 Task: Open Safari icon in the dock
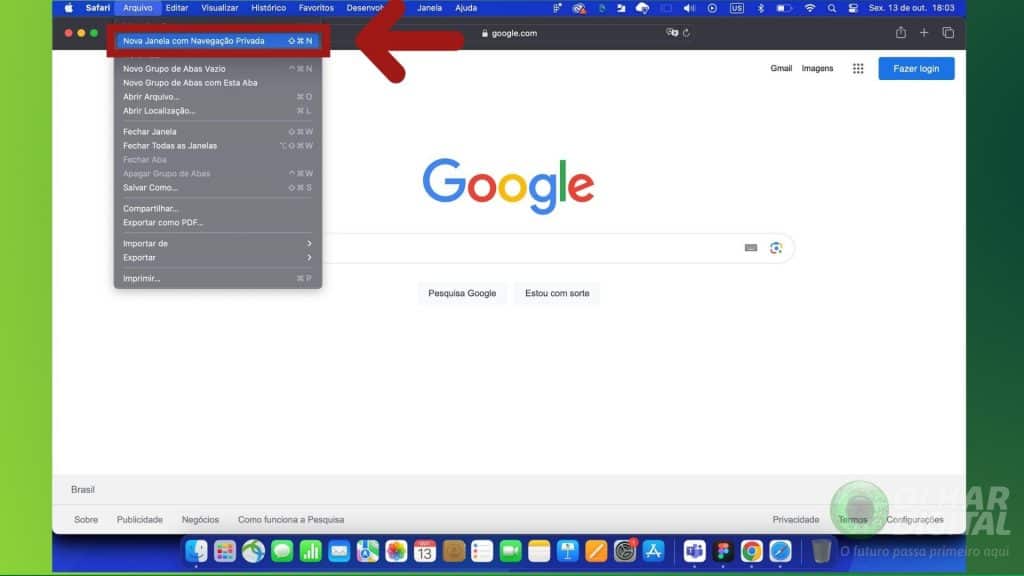click(780, 551)
